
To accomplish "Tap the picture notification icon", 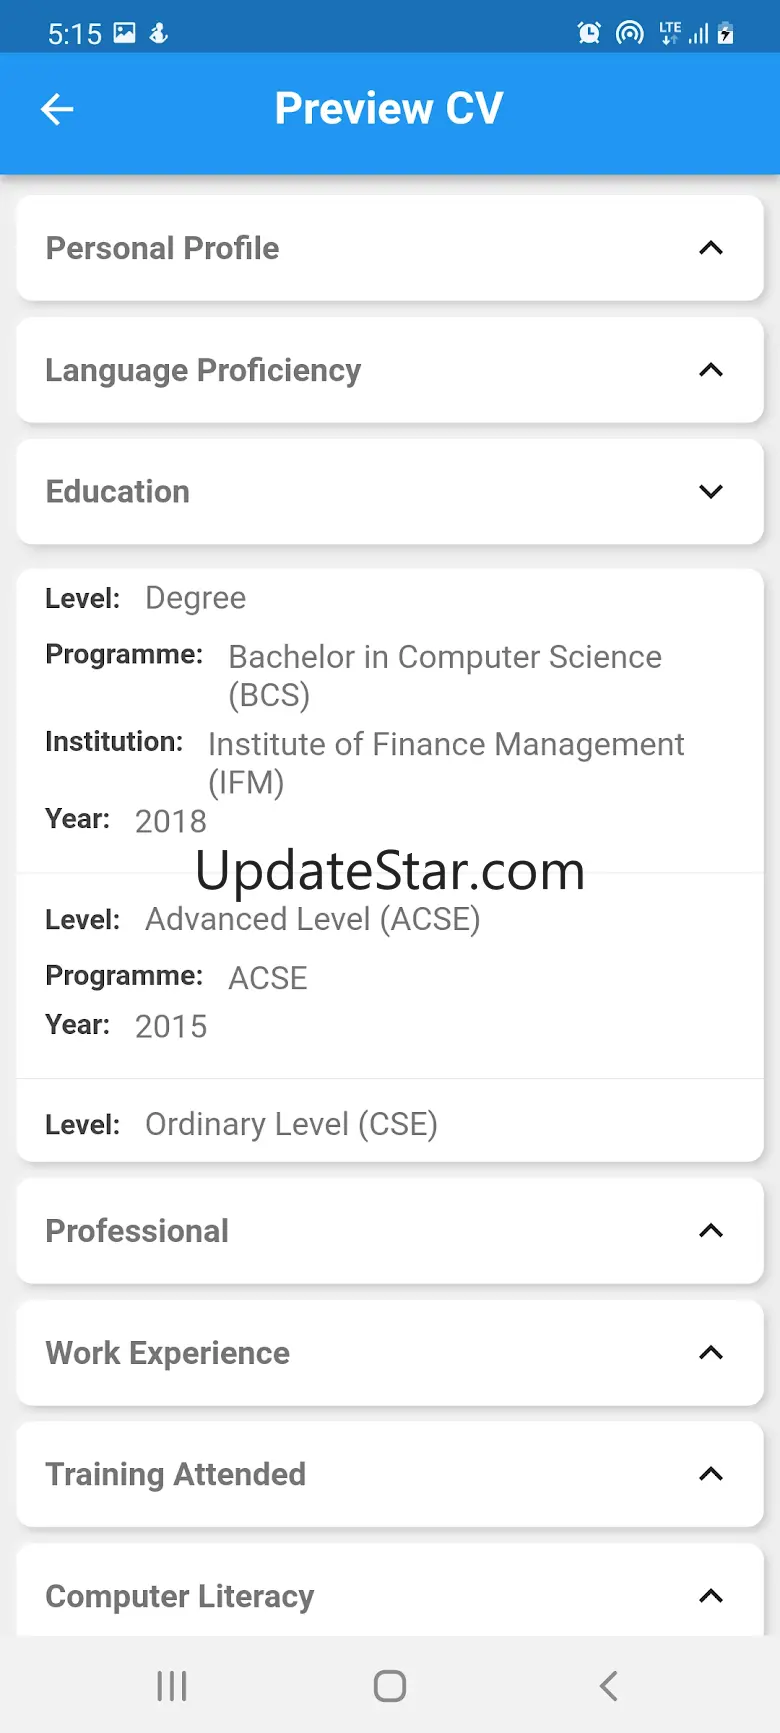I will point(124,33).
